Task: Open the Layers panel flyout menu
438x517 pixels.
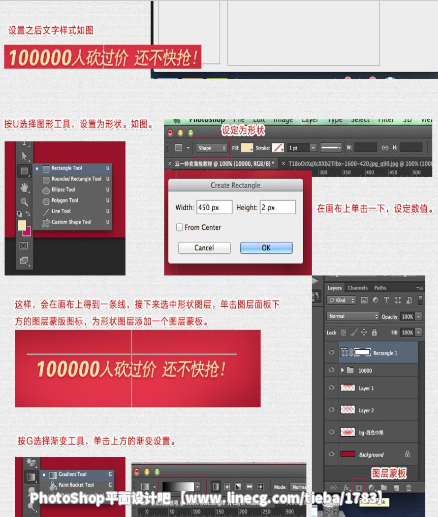Action: (420, 288)
